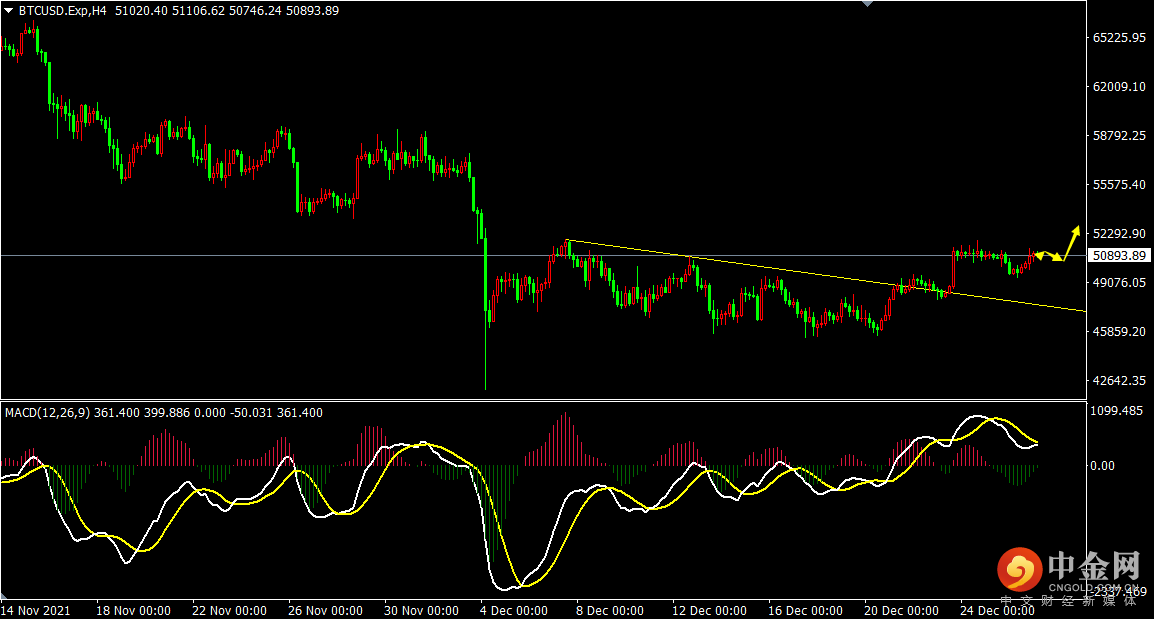The image size is (1154, 619).
Task: Click the 49076.05 price axis label
Action: click(1119, 283)
